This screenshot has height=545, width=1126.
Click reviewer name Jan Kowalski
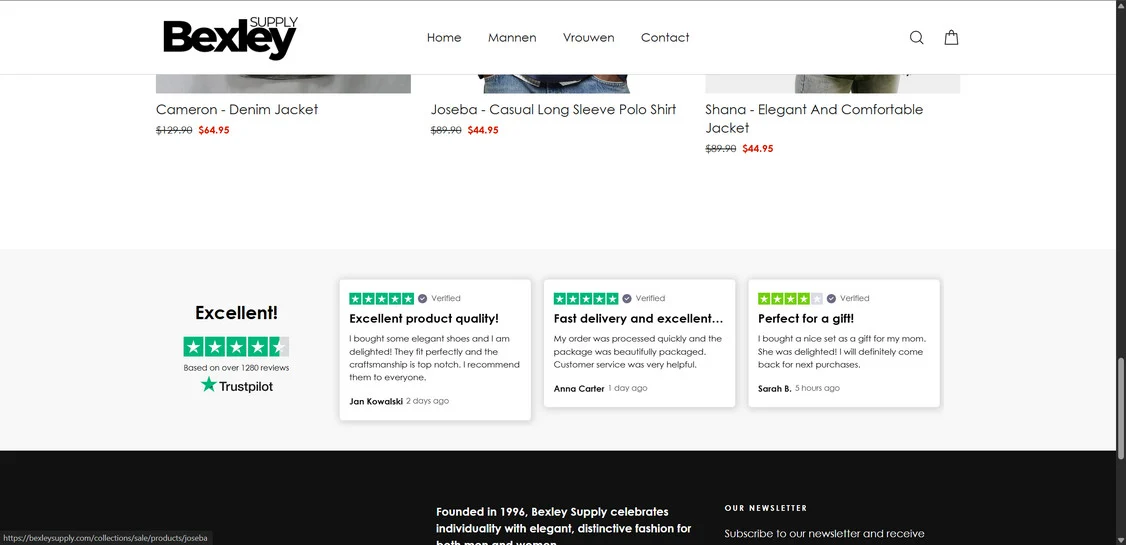coord(376,401)
